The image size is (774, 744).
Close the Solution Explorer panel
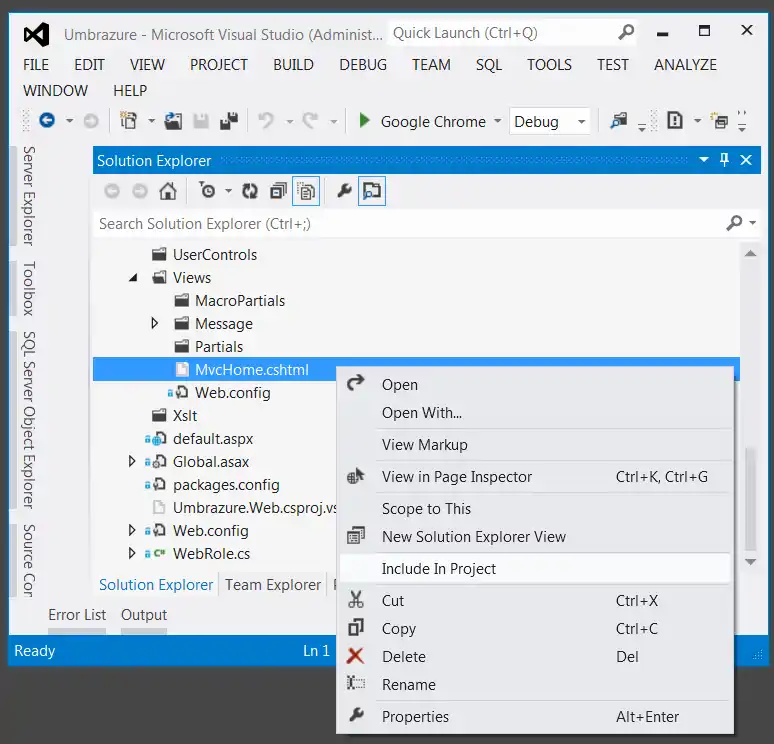746,160
